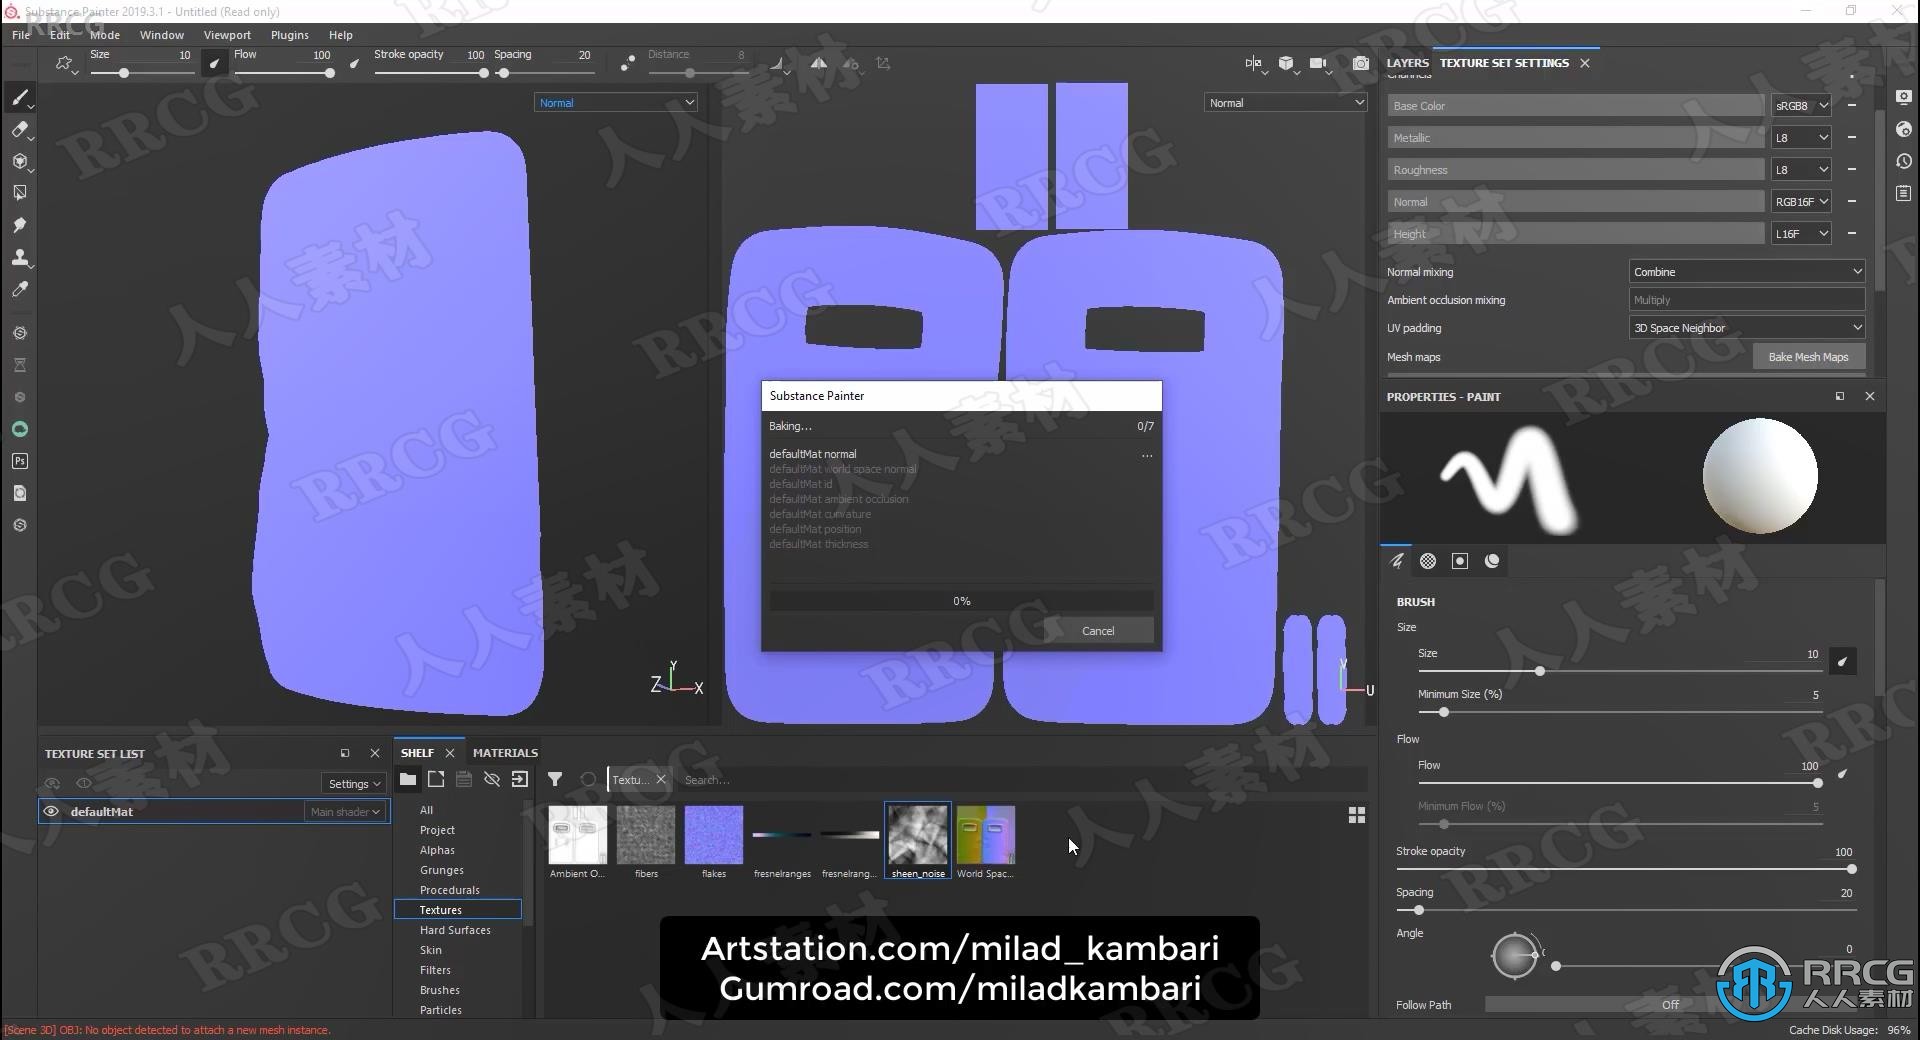Select the Eraser tool
Screen dimensions: 1920x1040
pyautogui.click(x=19, y=129)
